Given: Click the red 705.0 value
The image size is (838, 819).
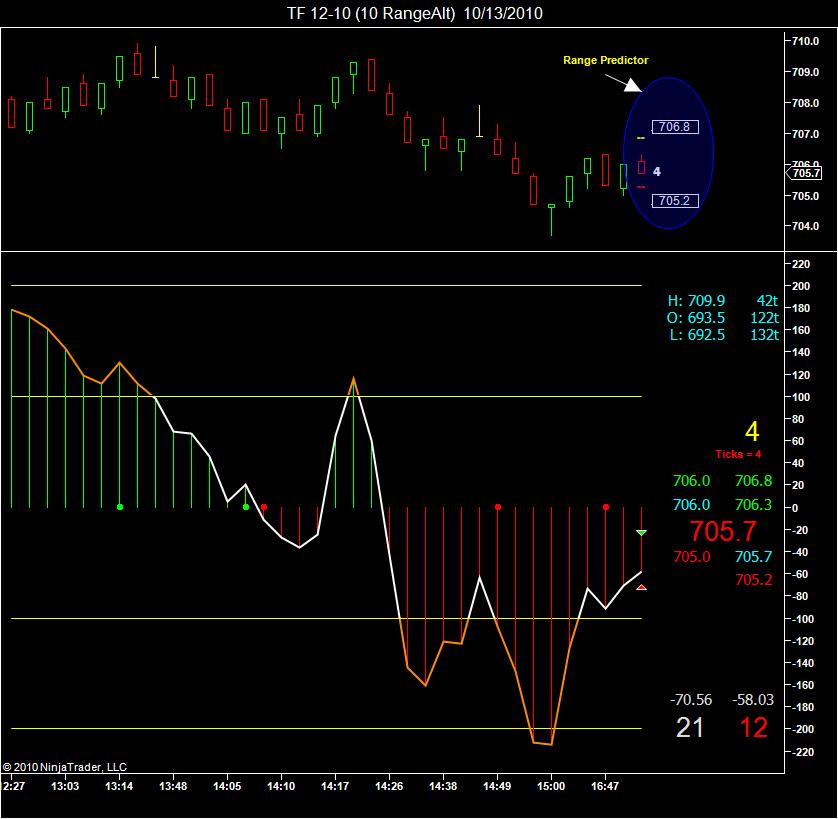Looking at the screenshot, I should coord(692,557).
